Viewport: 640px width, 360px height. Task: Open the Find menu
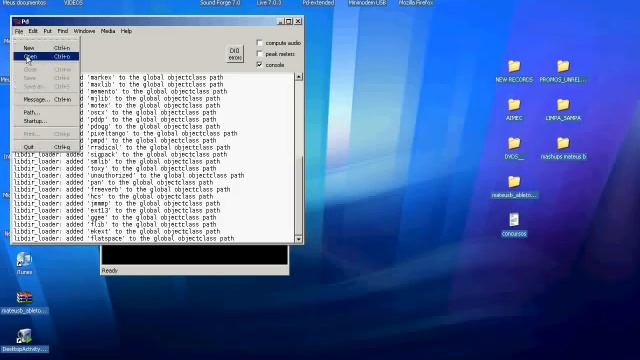[62, 31]
